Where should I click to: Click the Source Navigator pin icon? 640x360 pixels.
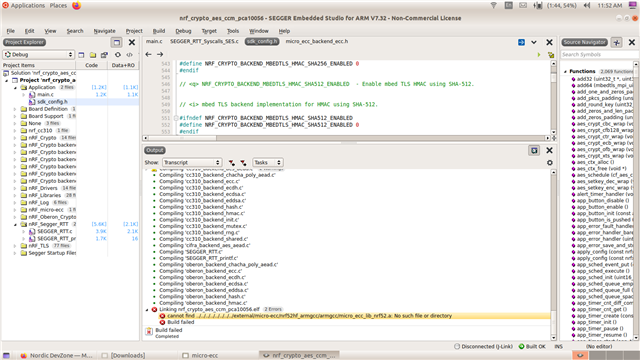pyautogui.click(x=616, y=42)
